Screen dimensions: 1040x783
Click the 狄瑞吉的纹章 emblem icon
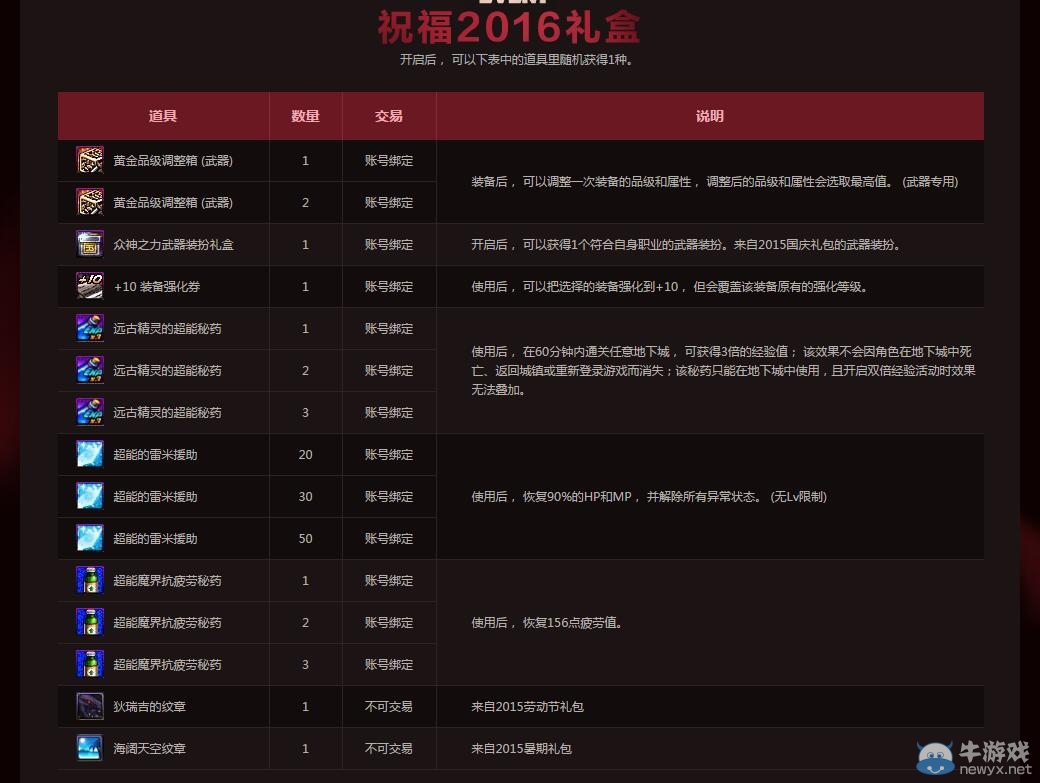[89, 706]
